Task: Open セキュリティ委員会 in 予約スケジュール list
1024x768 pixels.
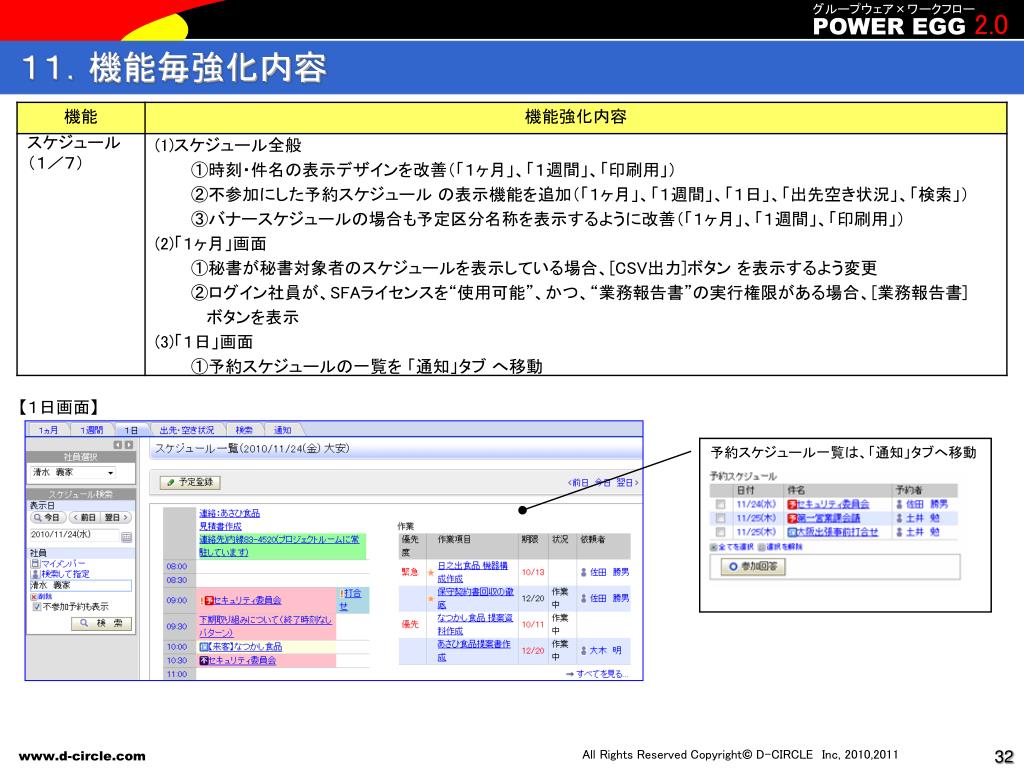Action: pyautogui.click(x=833, y=504)
